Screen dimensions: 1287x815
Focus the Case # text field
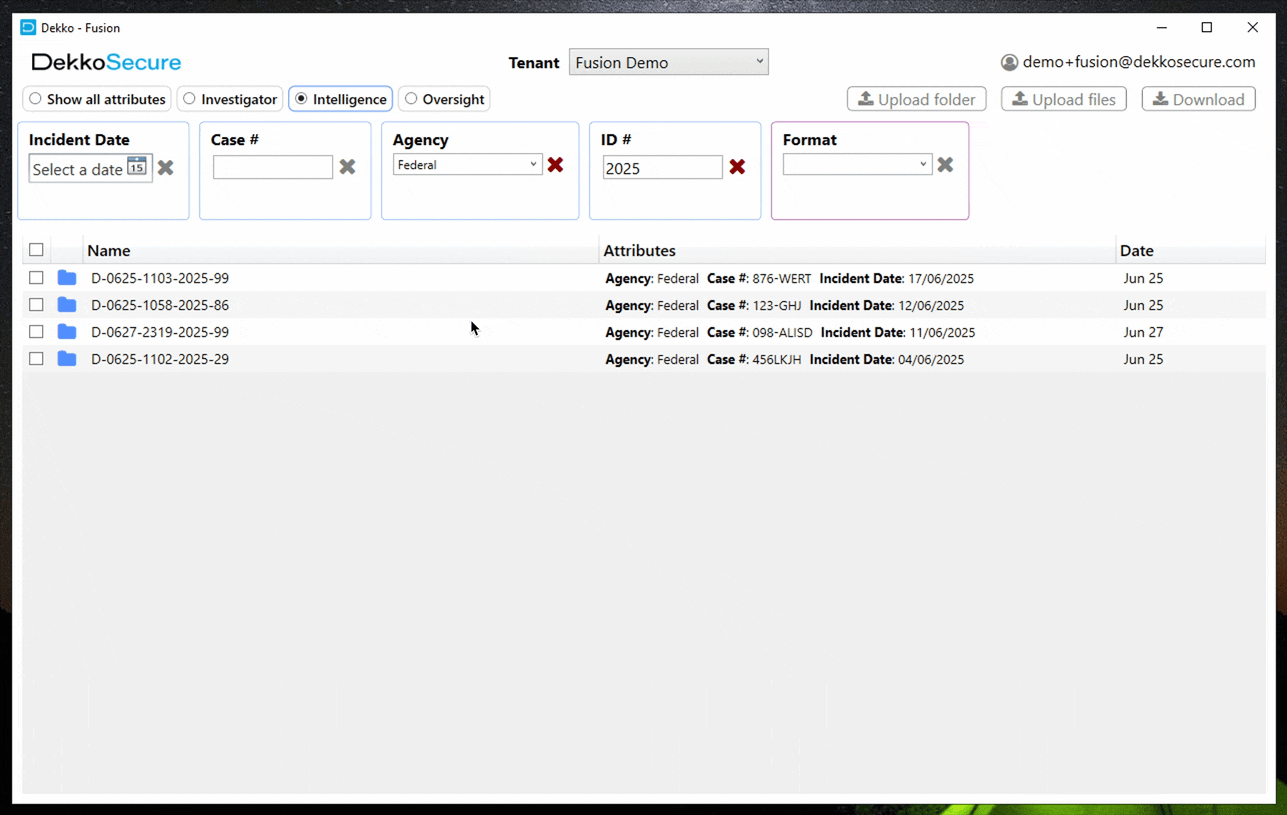pos(273,167)
